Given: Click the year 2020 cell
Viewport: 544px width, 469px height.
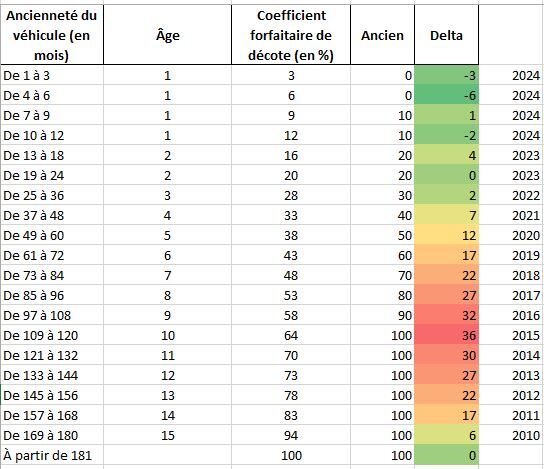Looking at the screenshot, I should click(x=511, y=235).
